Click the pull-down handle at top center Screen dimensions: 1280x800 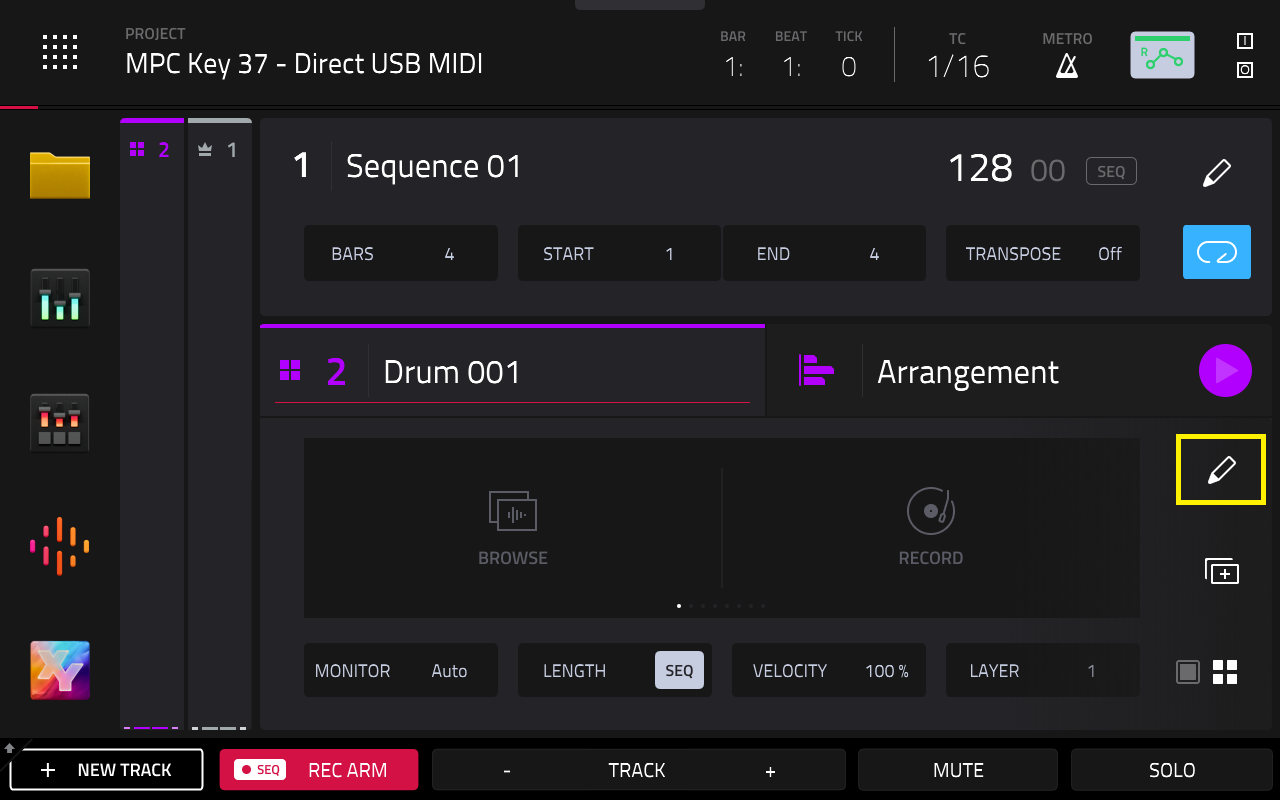640,5
